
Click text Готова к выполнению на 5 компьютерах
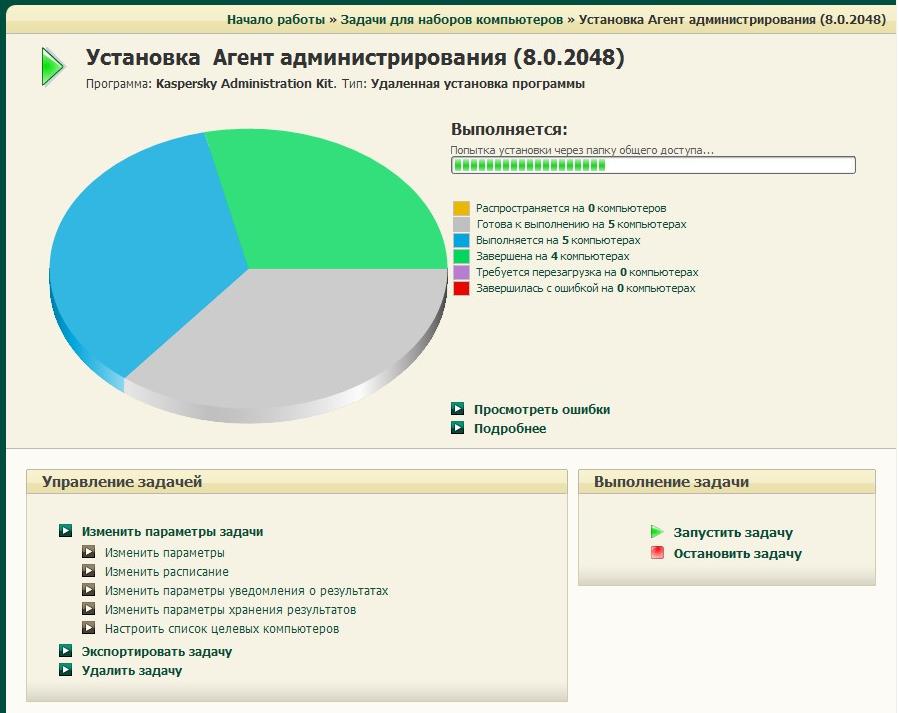pos(581,224)
